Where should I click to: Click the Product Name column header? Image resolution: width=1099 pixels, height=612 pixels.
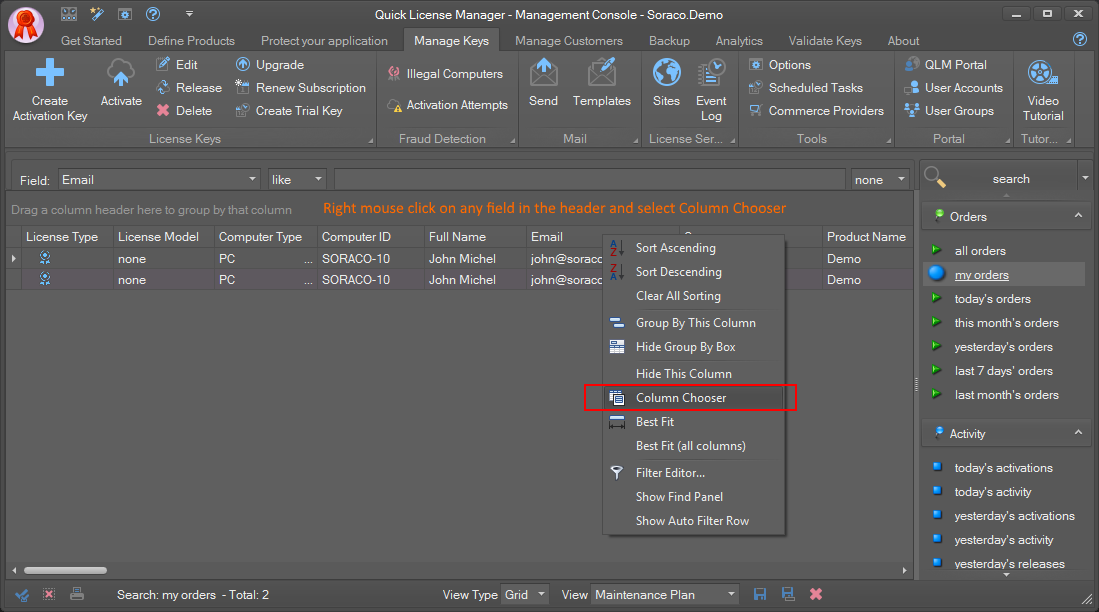tap(866, 237)
